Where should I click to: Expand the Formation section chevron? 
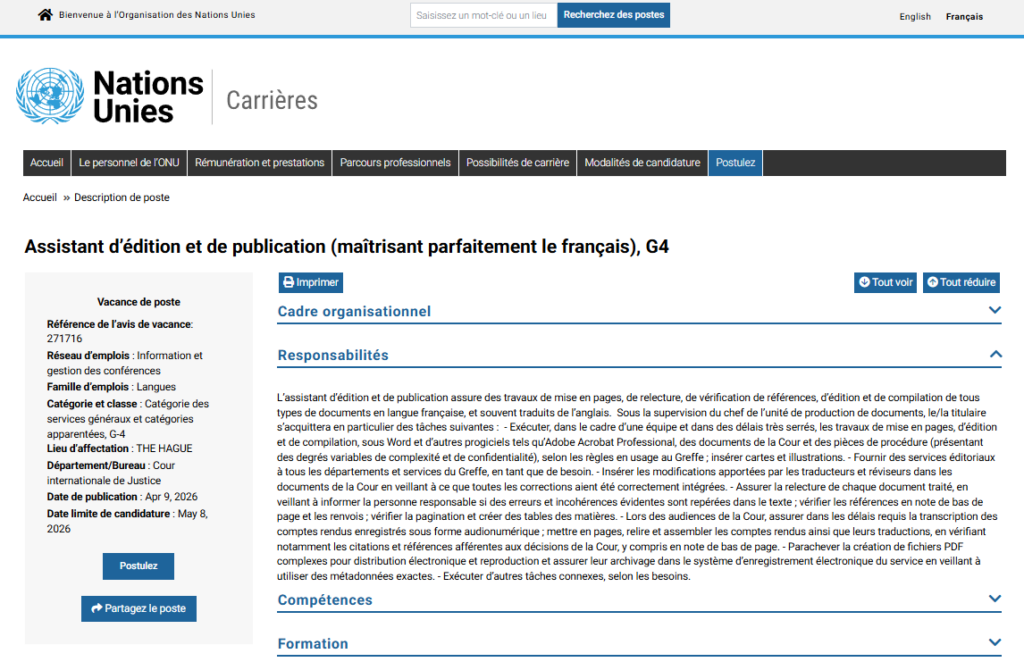tap(994, 644)
